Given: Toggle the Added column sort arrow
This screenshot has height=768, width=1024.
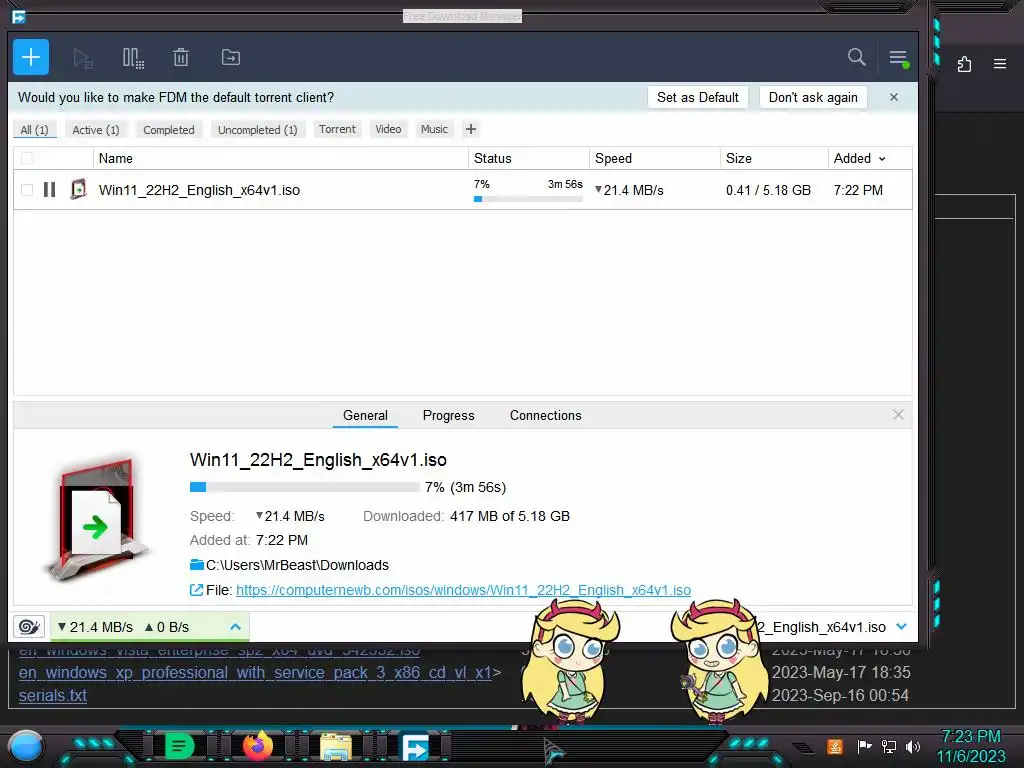Looking at the screenshot, I should point(882,159).
